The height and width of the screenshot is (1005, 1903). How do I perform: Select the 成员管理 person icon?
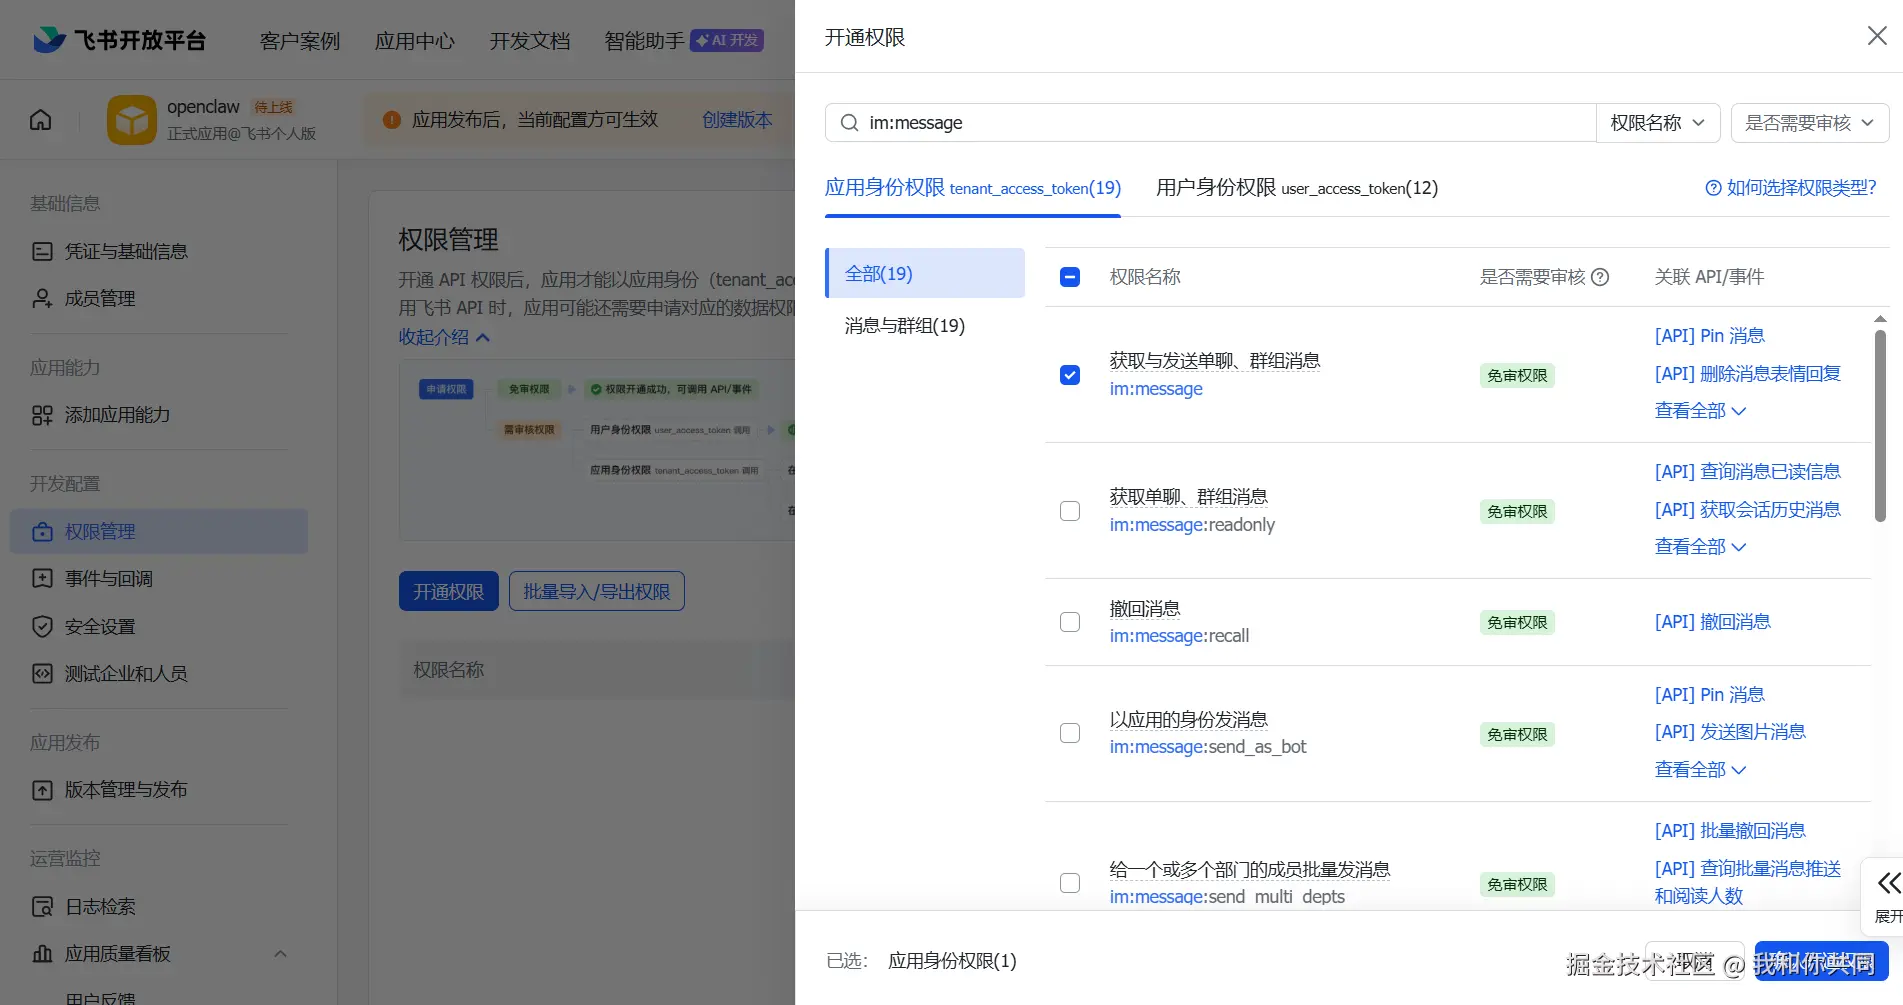(42, 297)
